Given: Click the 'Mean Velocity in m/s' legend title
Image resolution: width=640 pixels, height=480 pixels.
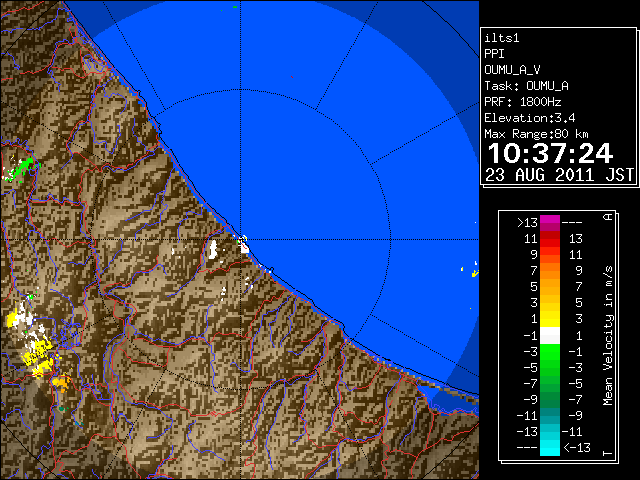Looking at the screenshot, I should 608,335.
